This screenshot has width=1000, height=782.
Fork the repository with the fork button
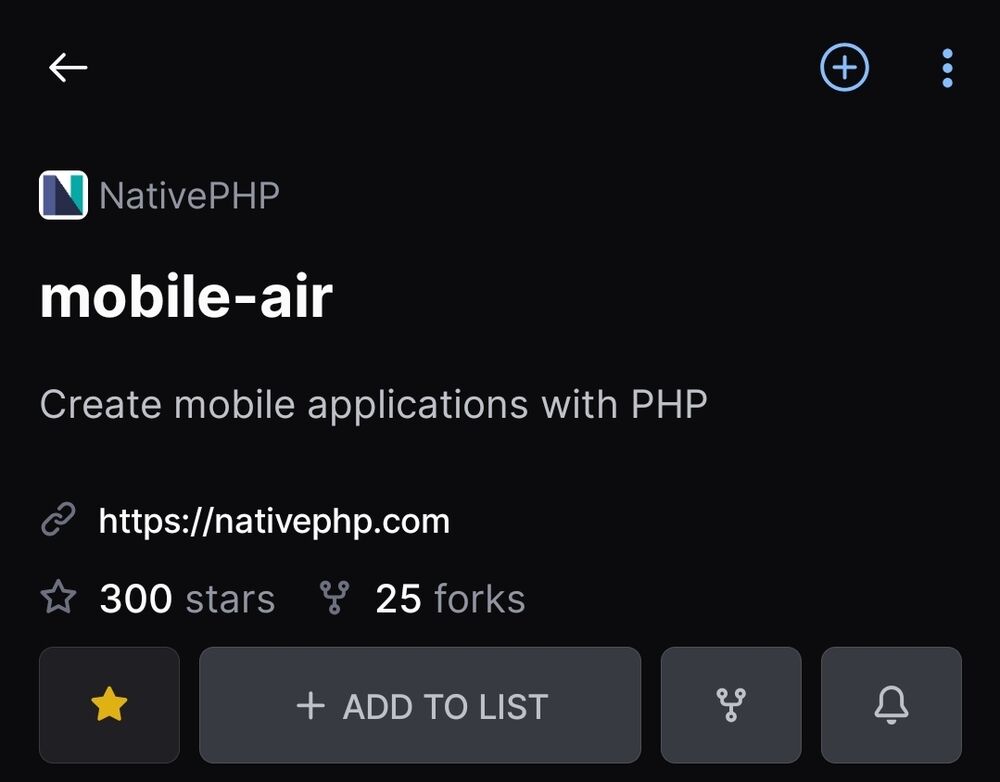tap(731, 705)
